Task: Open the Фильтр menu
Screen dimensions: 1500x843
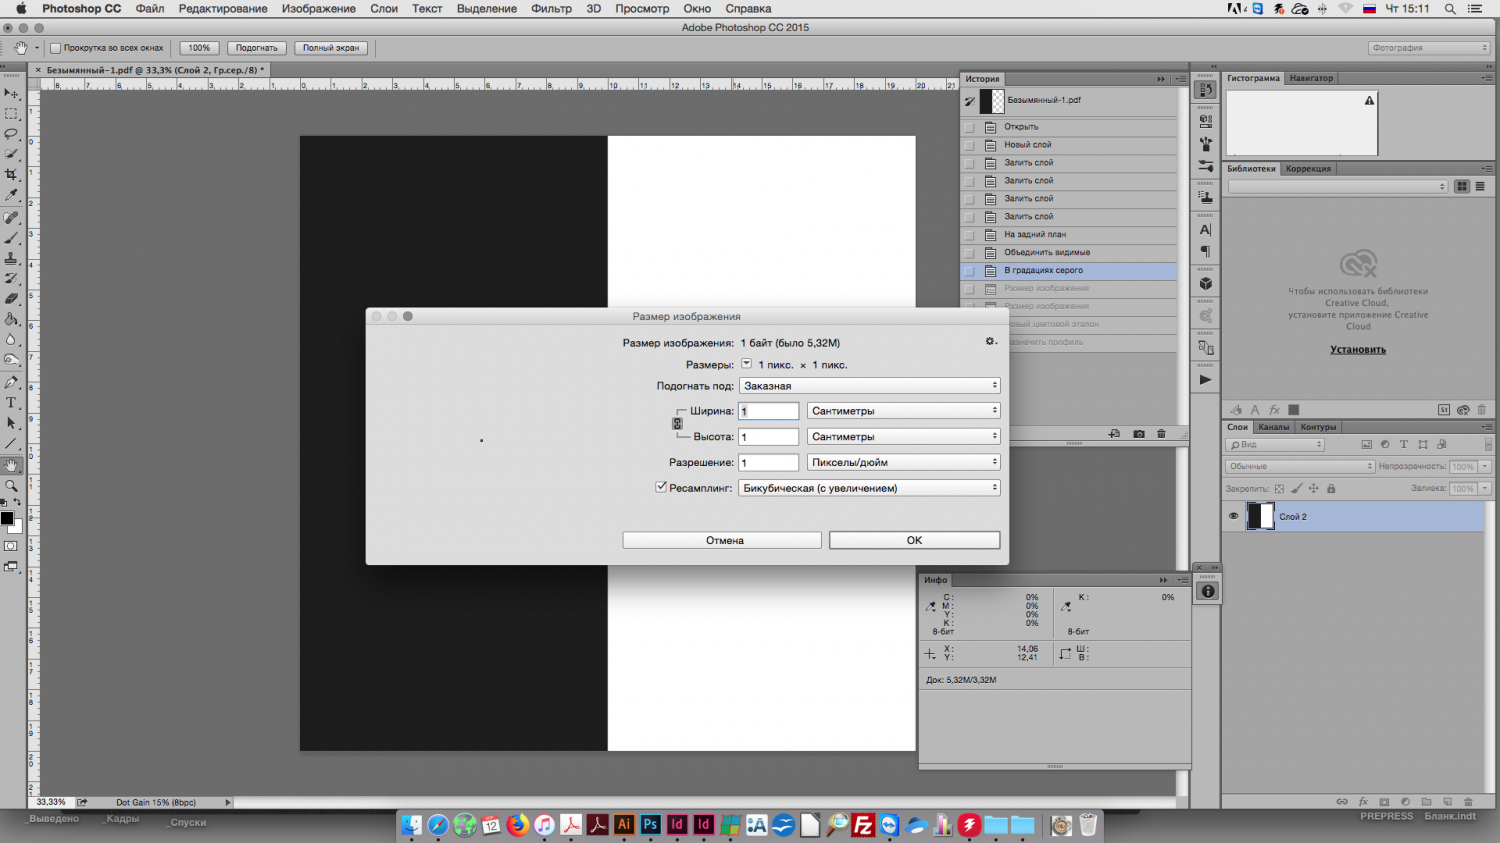Action: point(551,9)
